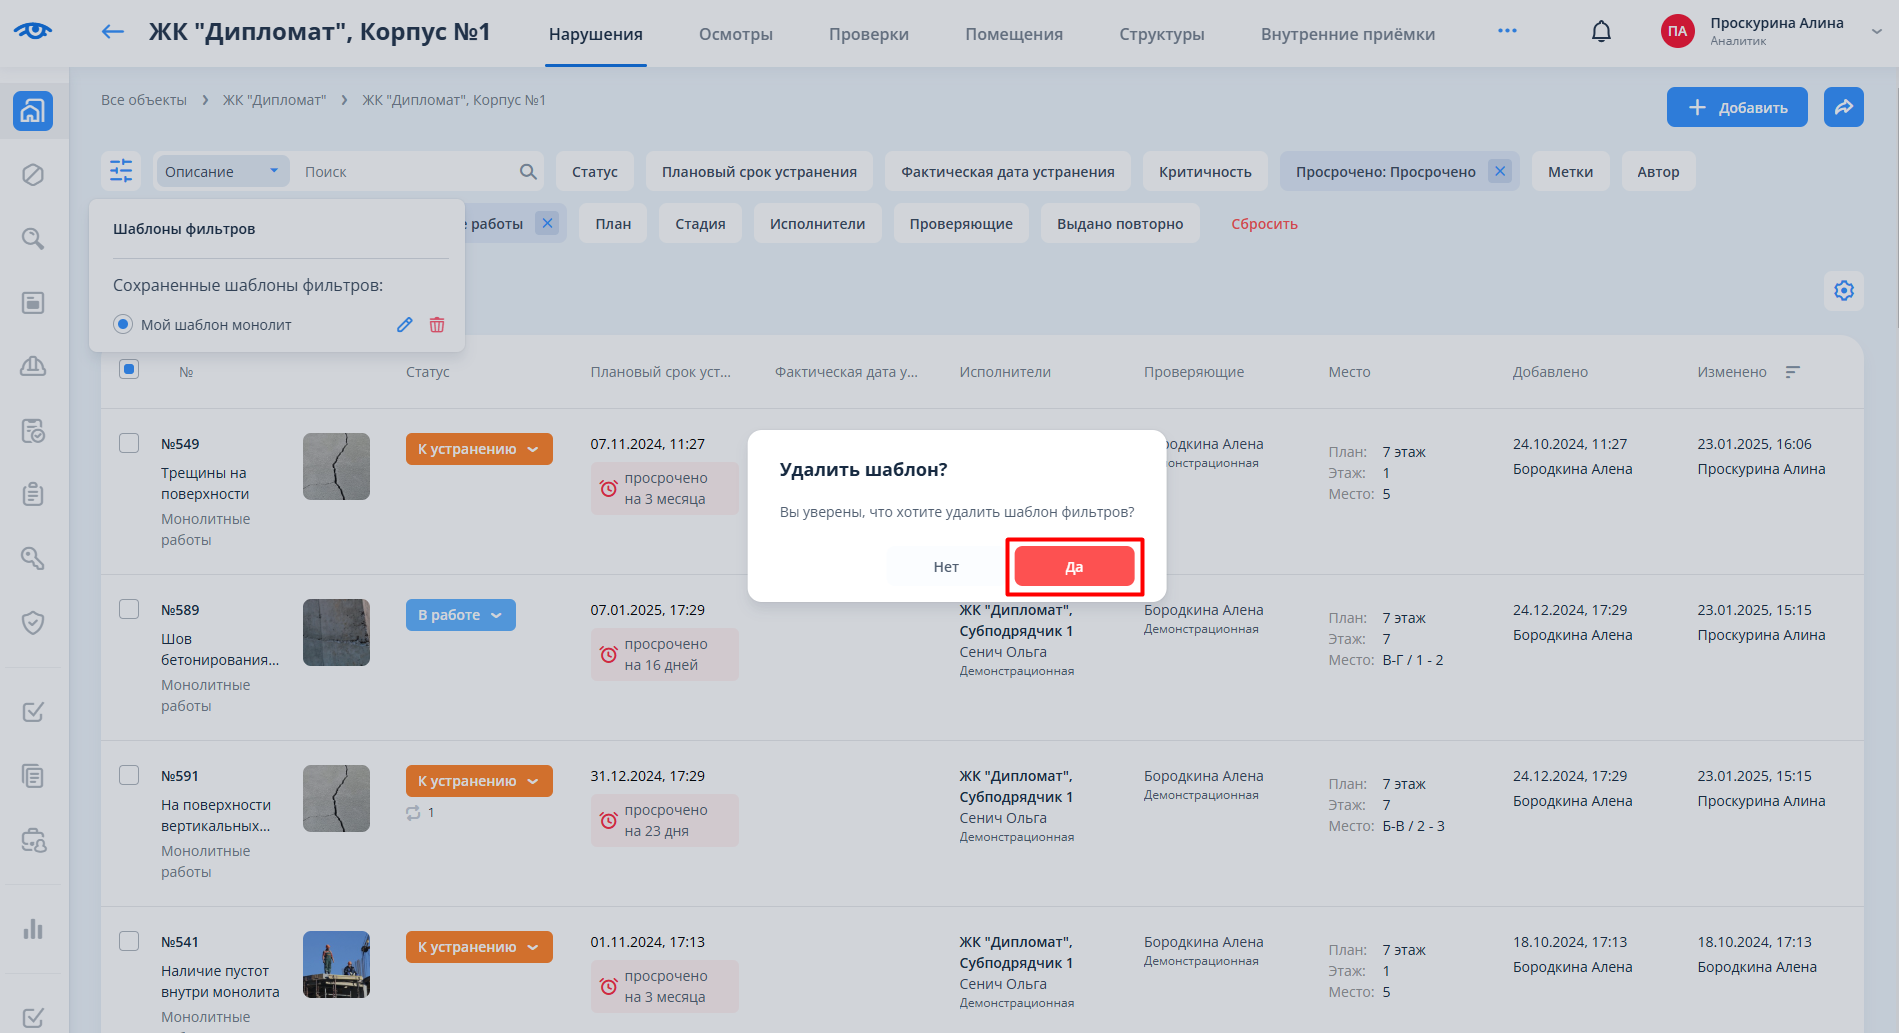
Task: Open the Помещения tab
Action: click(1013, 34)
